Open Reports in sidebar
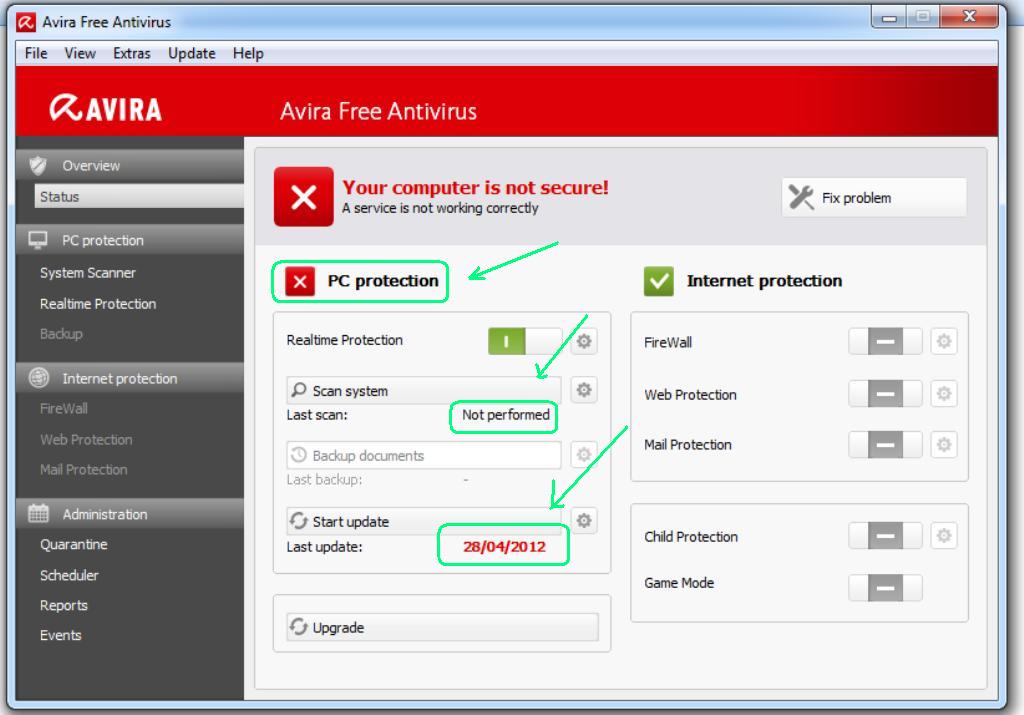Screen dimensions: 1024x715 coord(63,605)
